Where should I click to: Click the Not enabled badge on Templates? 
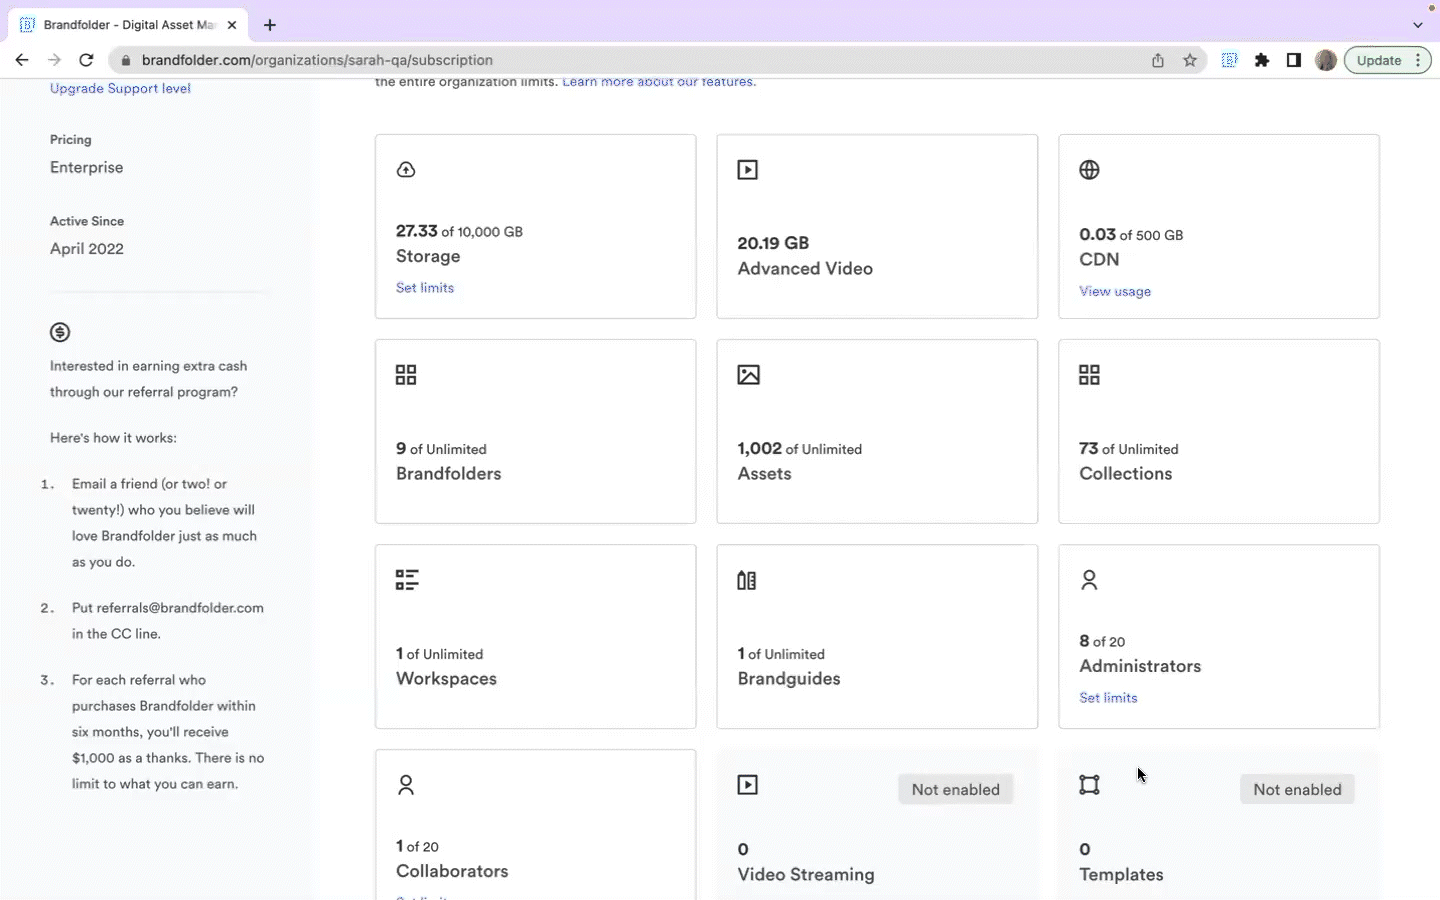click(x=1297, y=789)
